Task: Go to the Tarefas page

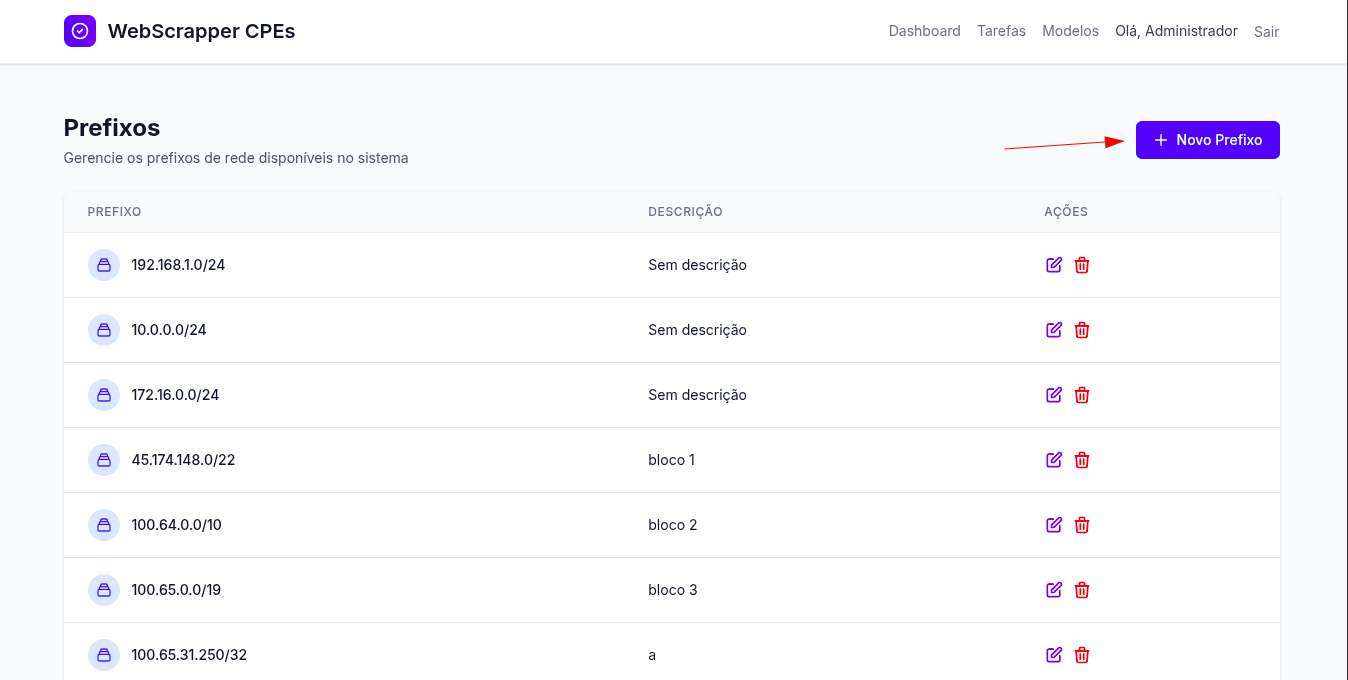Action: click(1001, 31)
